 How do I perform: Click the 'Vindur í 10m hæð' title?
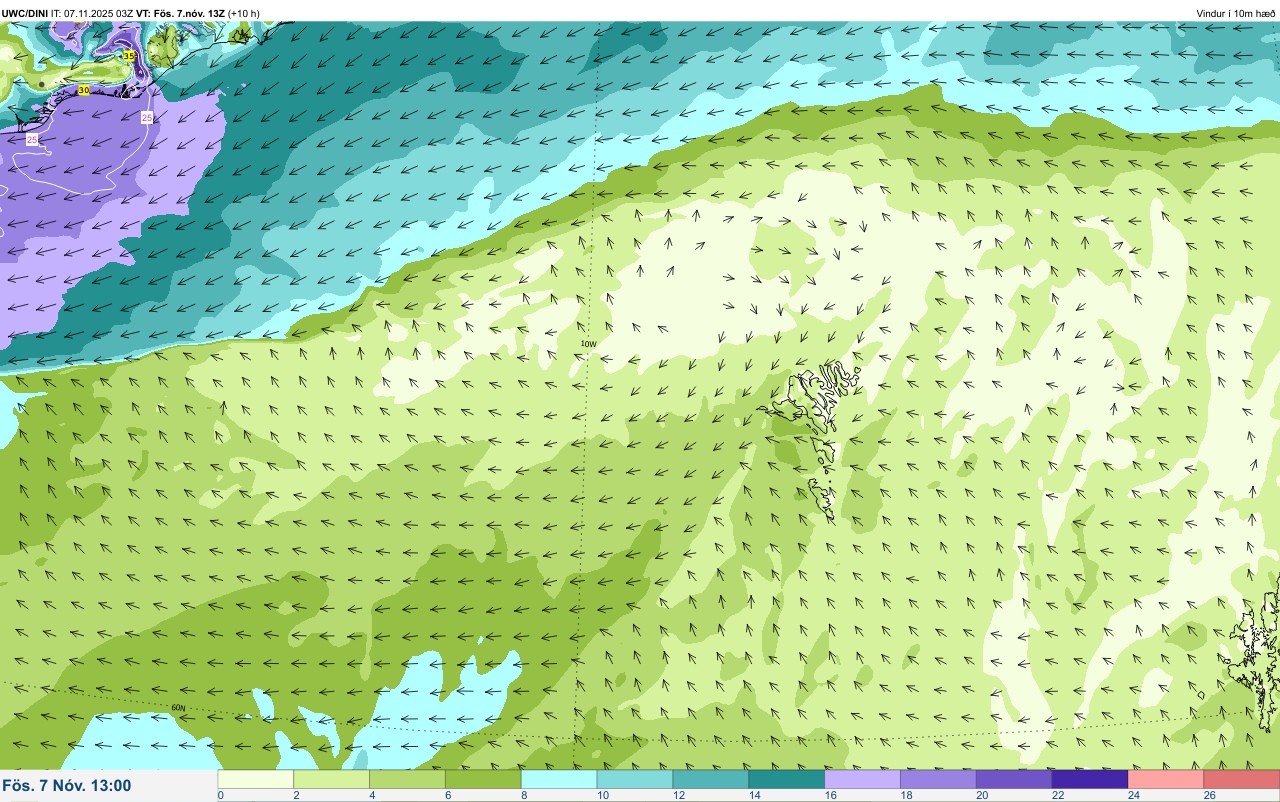pos(1236,13)
